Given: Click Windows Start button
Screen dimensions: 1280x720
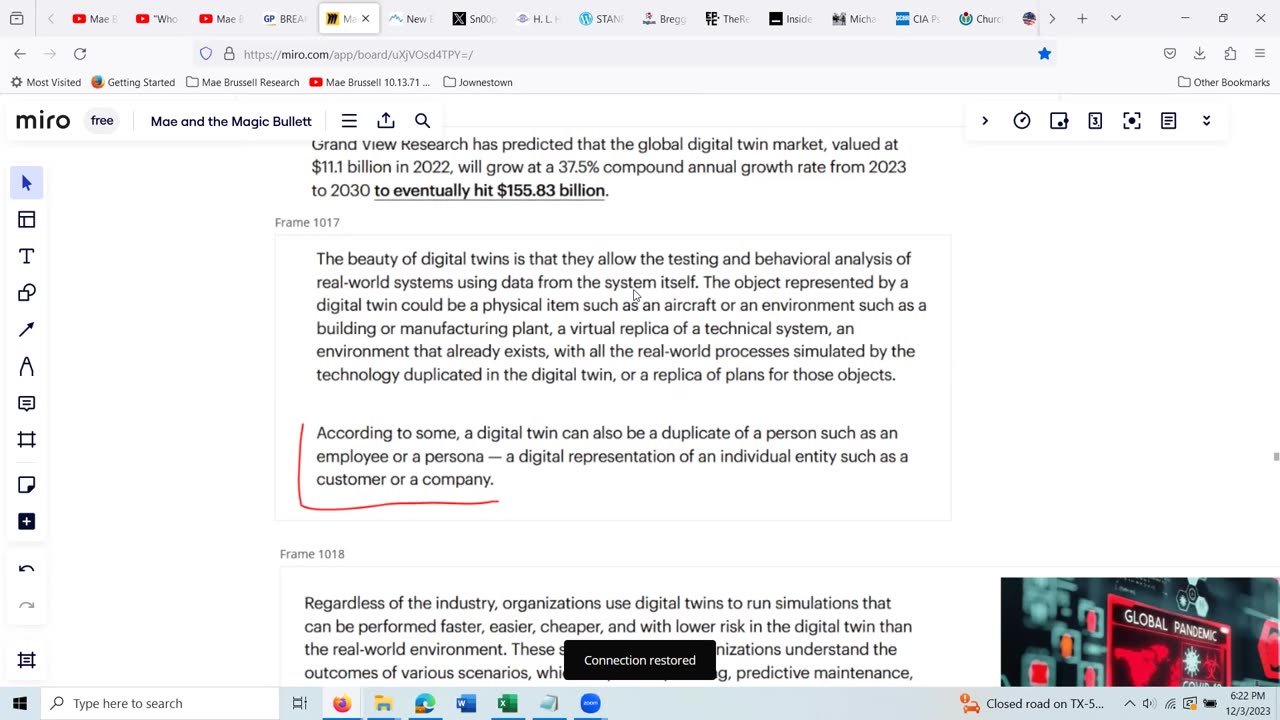Looking at the screenshot, I should click(20, 703).
